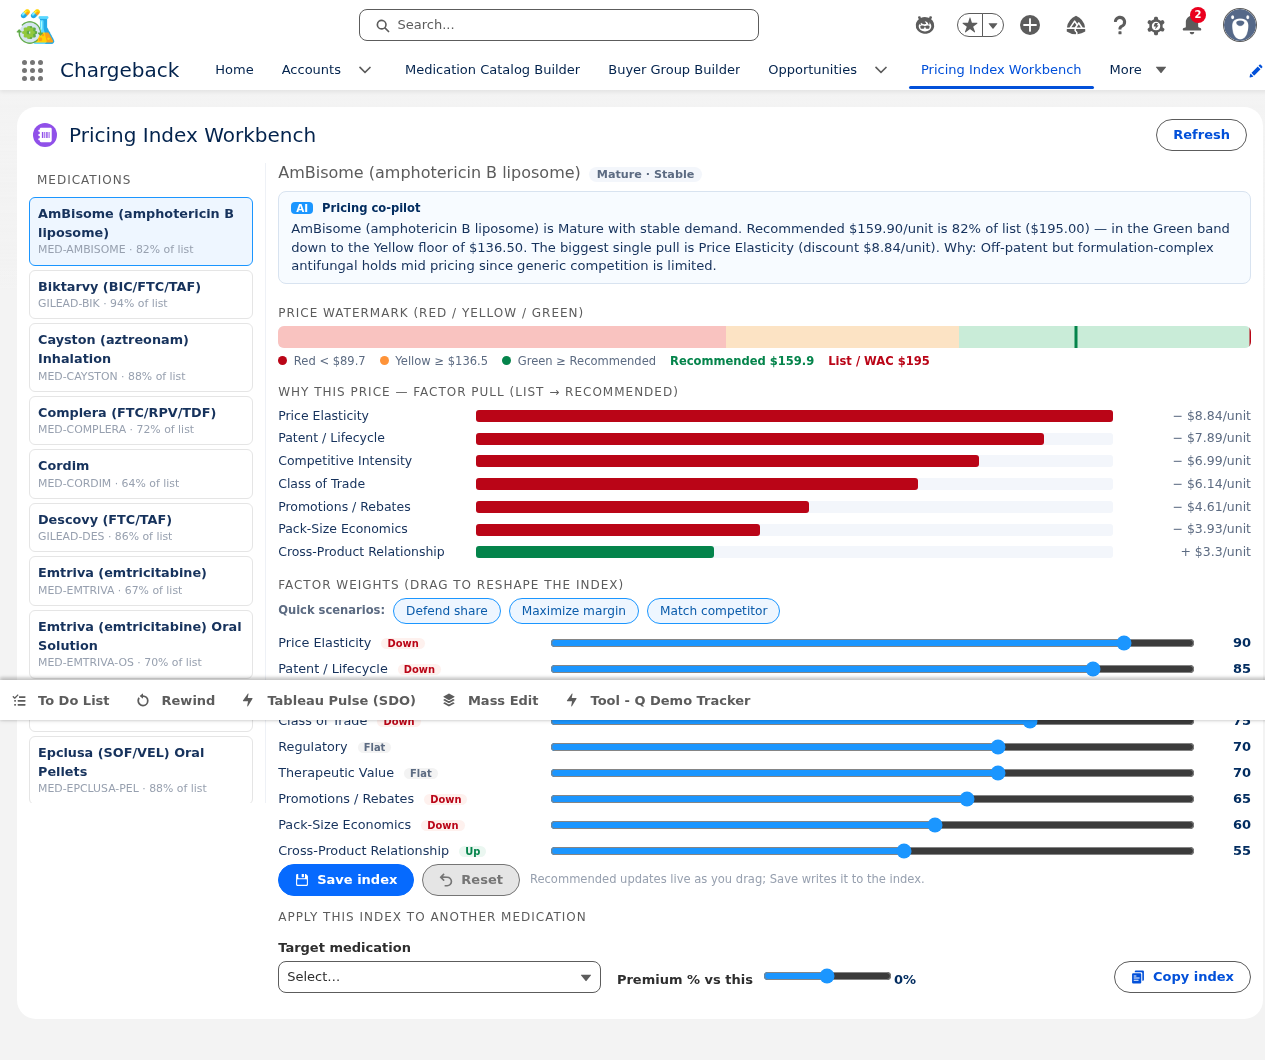Click the Cross-Product Relationship green bar
The width and height of the screenshot is (1265, 1060).
pos(595,552)
